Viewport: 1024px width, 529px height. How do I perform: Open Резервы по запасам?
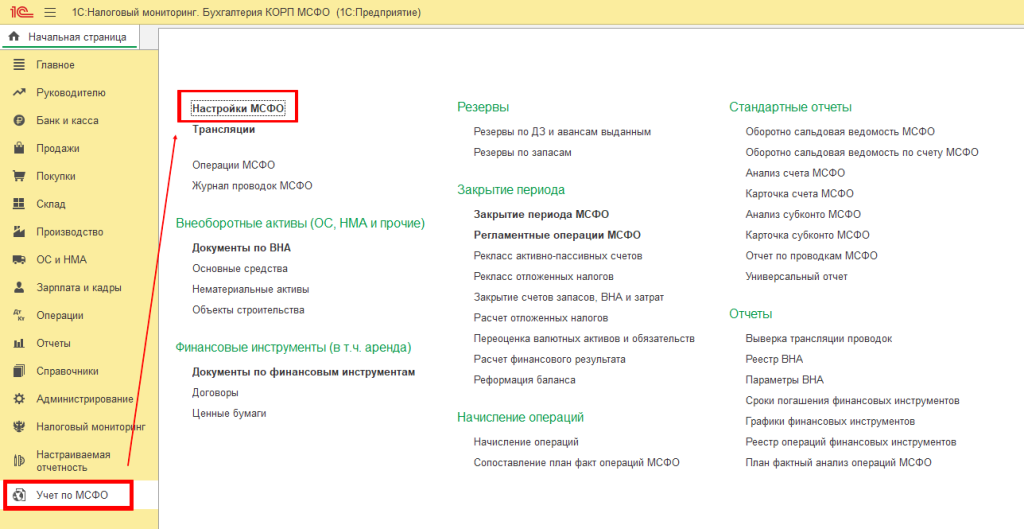(522, 152)
